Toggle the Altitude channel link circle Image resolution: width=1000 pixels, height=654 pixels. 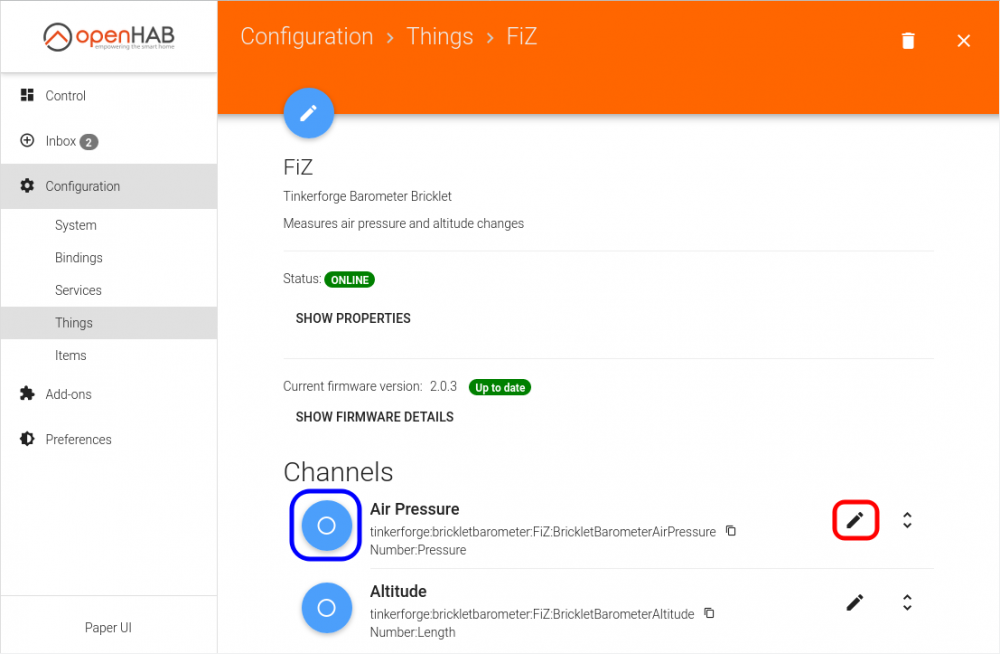[x=326, y=607]
